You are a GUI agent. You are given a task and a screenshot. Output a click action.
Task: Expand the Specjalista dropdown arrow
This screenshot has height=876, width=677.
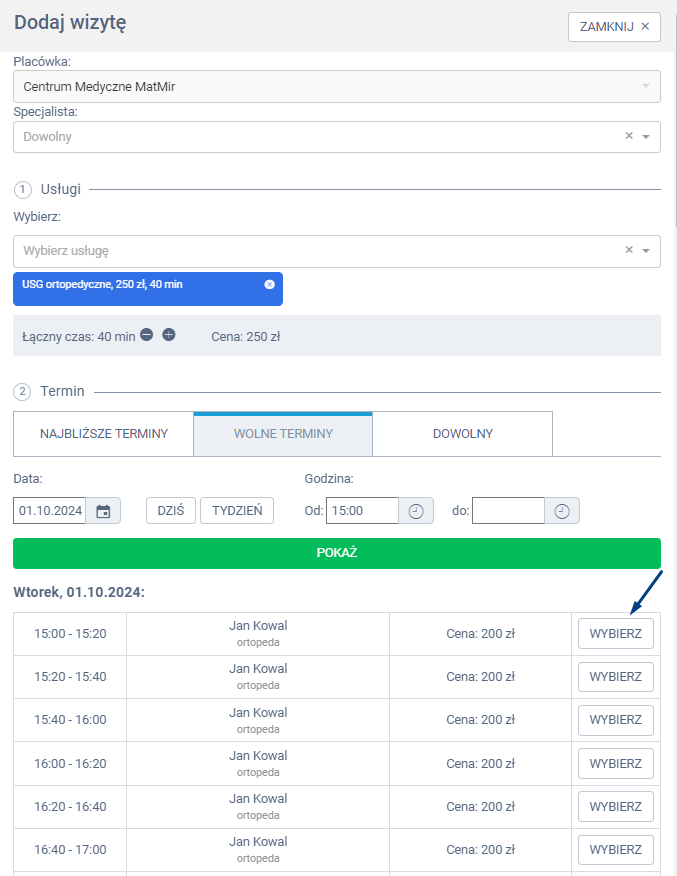[x=646, y=137]
